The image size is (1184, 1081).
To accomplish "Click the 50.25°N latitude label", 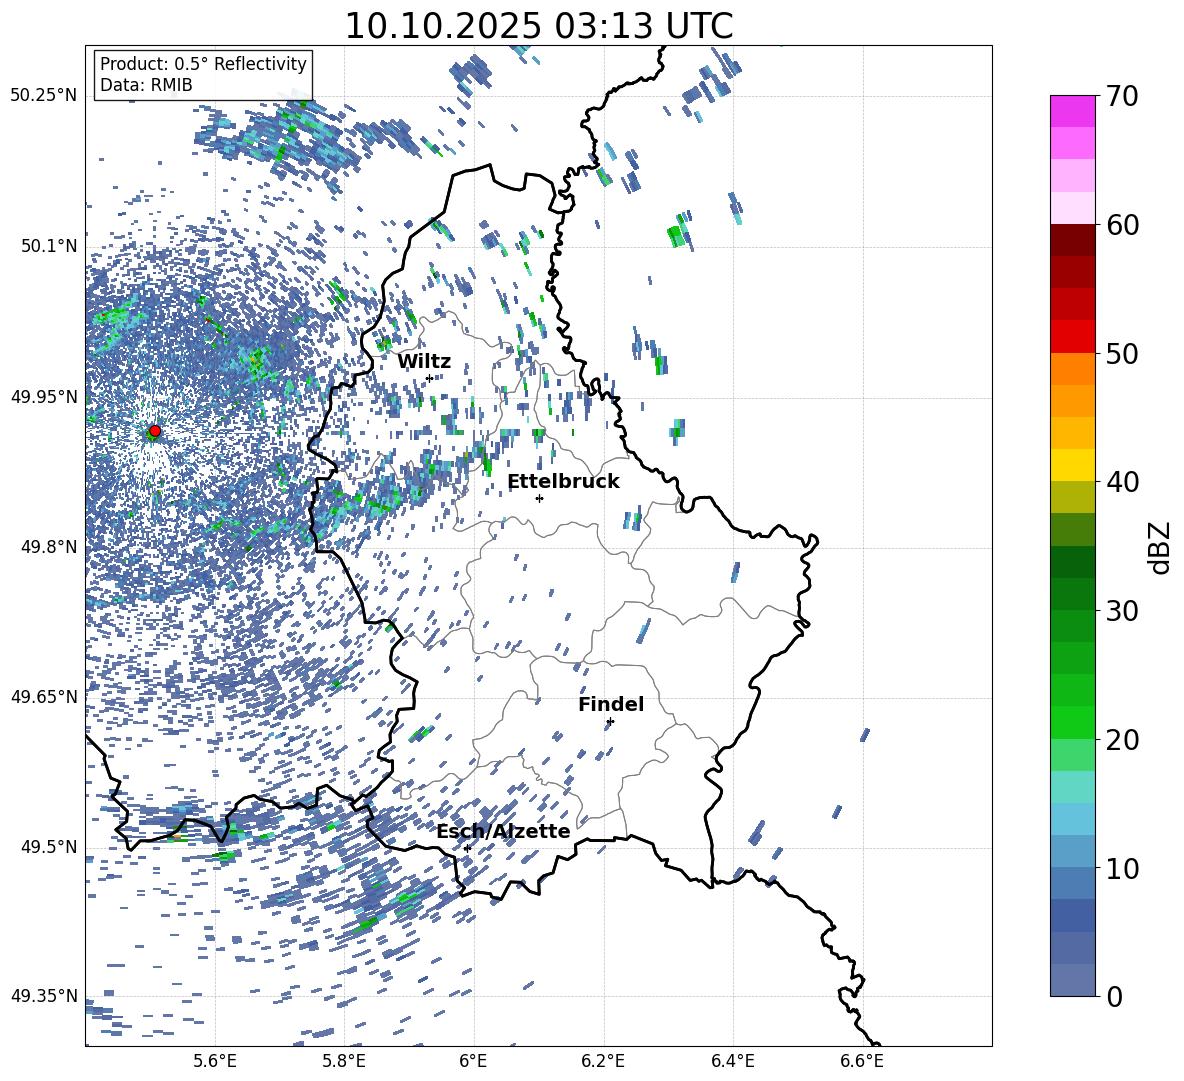I will coord(44,96).
